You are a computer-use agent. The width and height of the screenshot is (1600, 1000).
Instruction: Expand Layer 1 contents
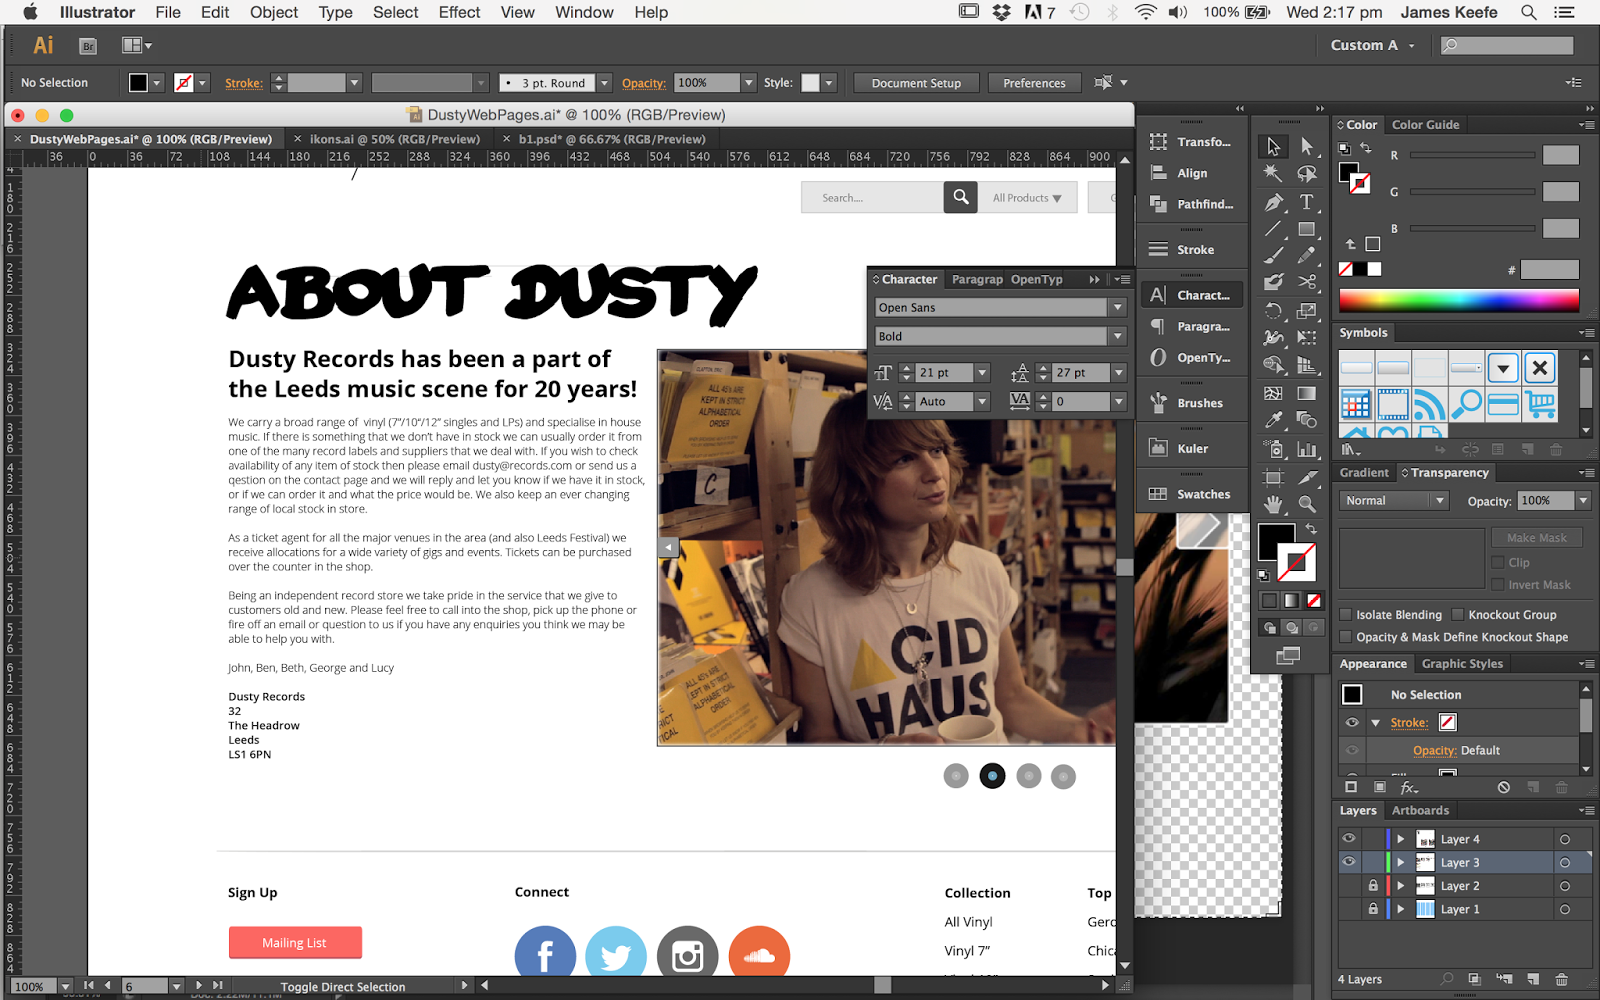[1400, 909]
